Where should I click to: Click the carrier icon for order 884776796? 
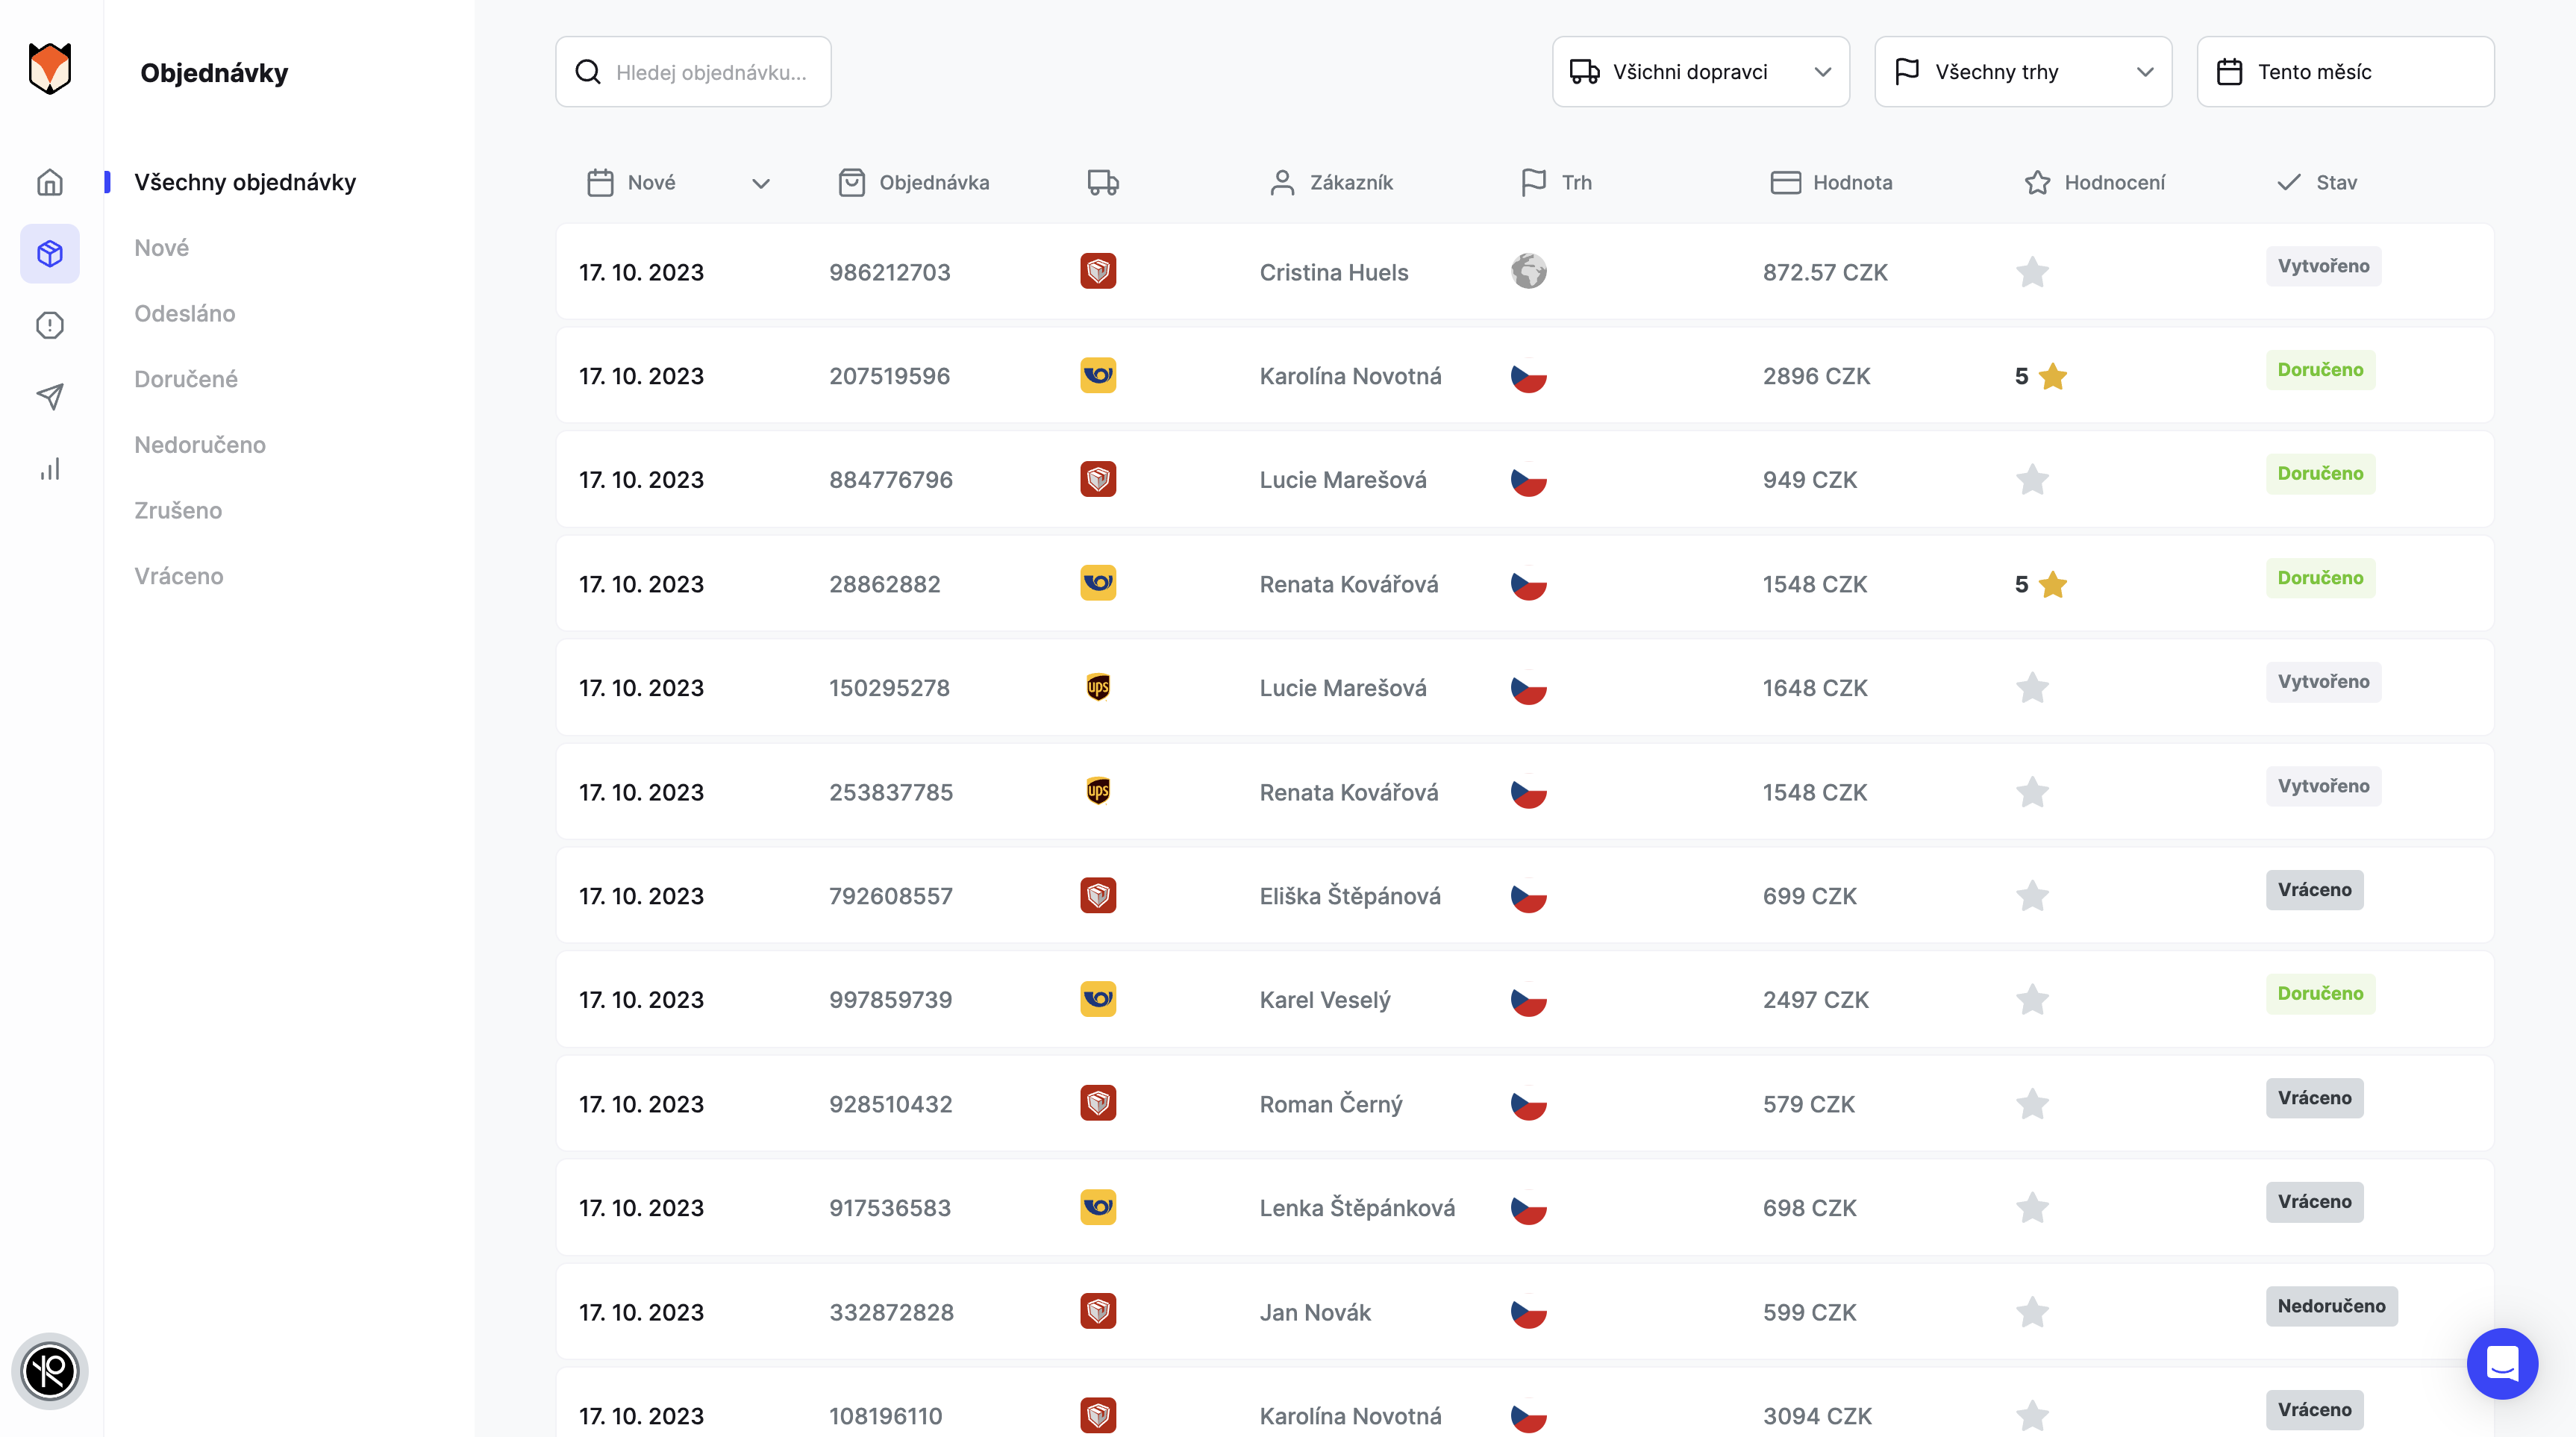(1098, 479)
